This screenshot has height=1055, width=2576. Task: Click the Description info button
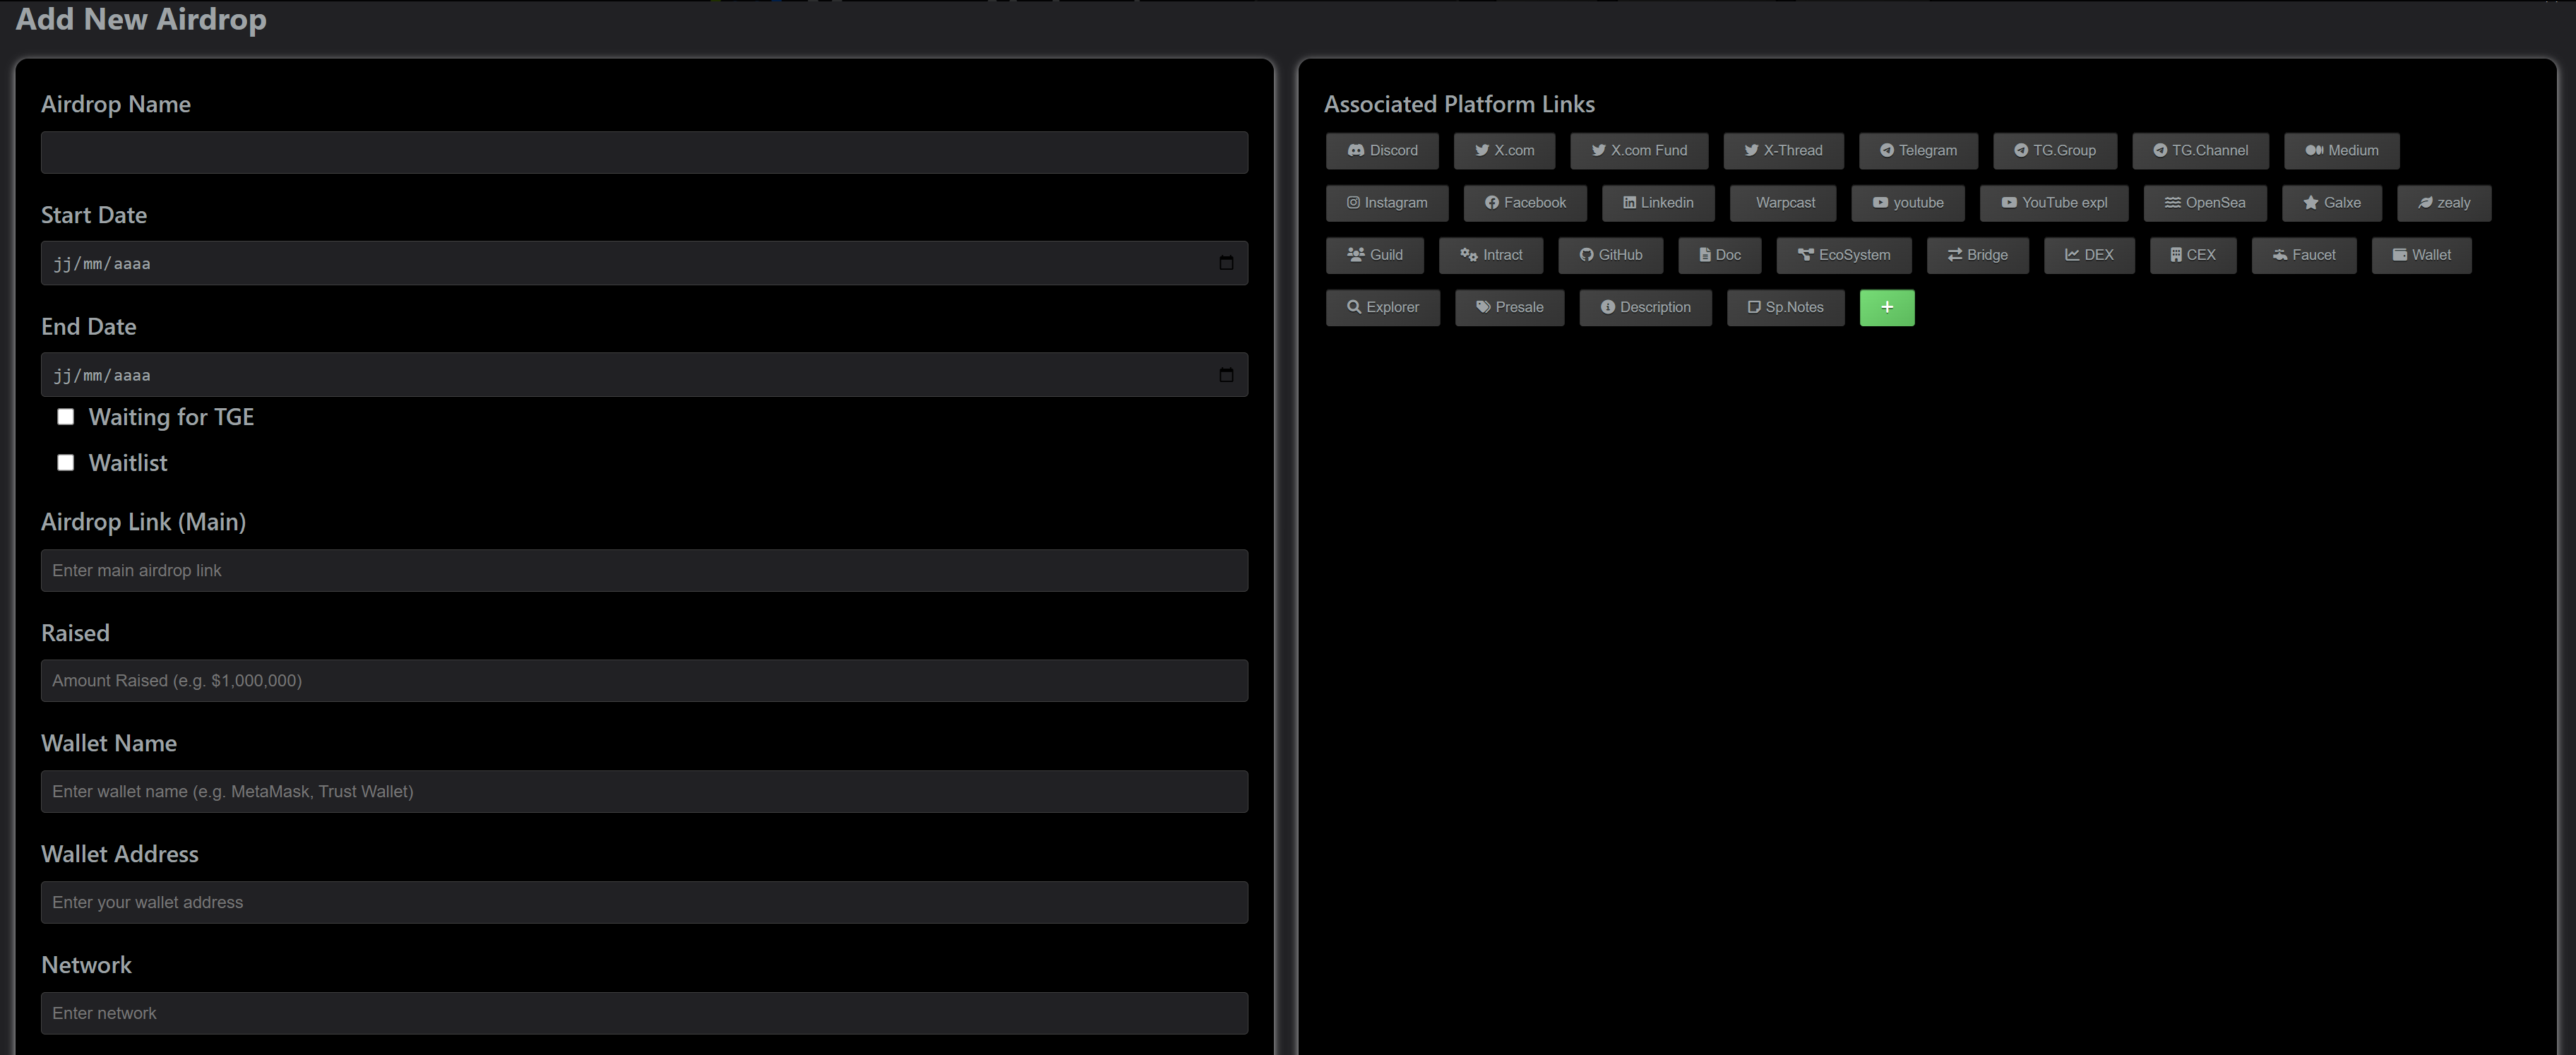click(x=1645, y=308)
